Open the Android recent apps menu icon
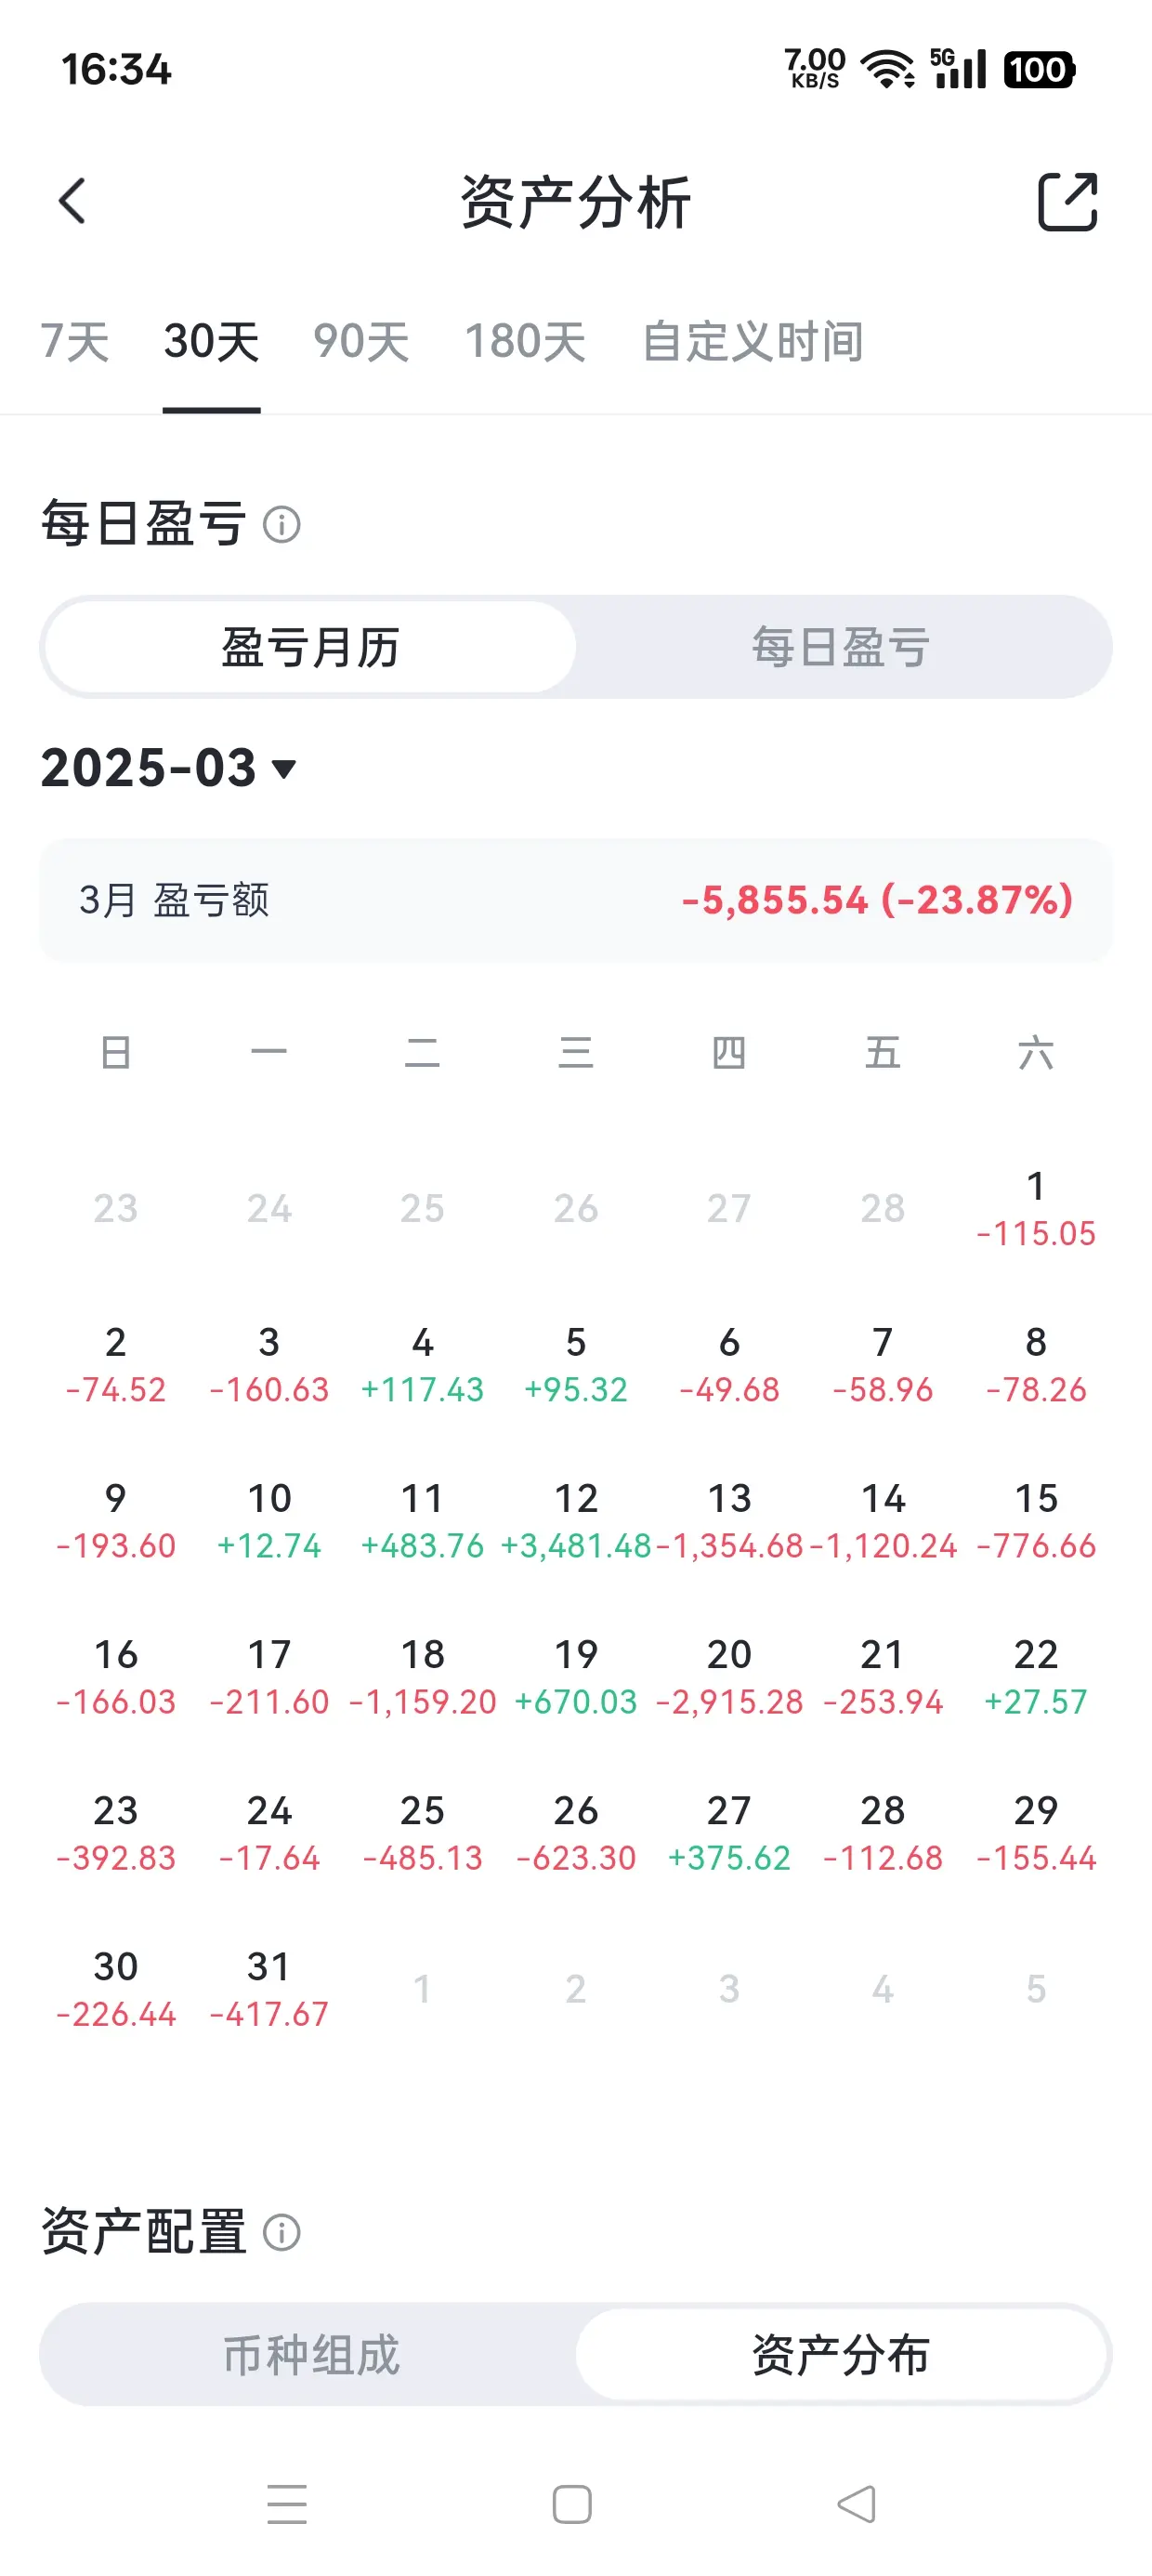This screenshot has width=1152, height=2576. 287,2503
